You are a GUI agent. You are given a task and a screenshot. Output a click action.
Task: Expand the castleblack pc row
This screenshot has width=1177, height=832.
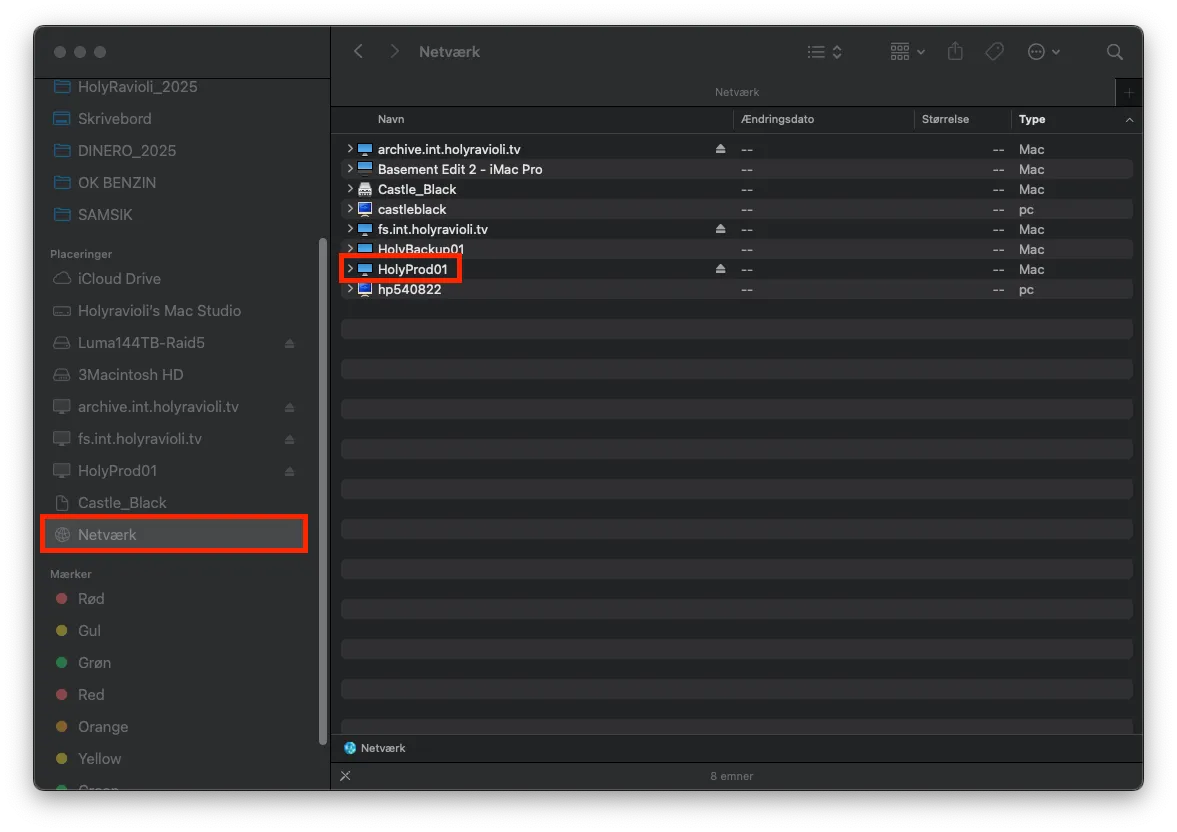pos(350,209)
